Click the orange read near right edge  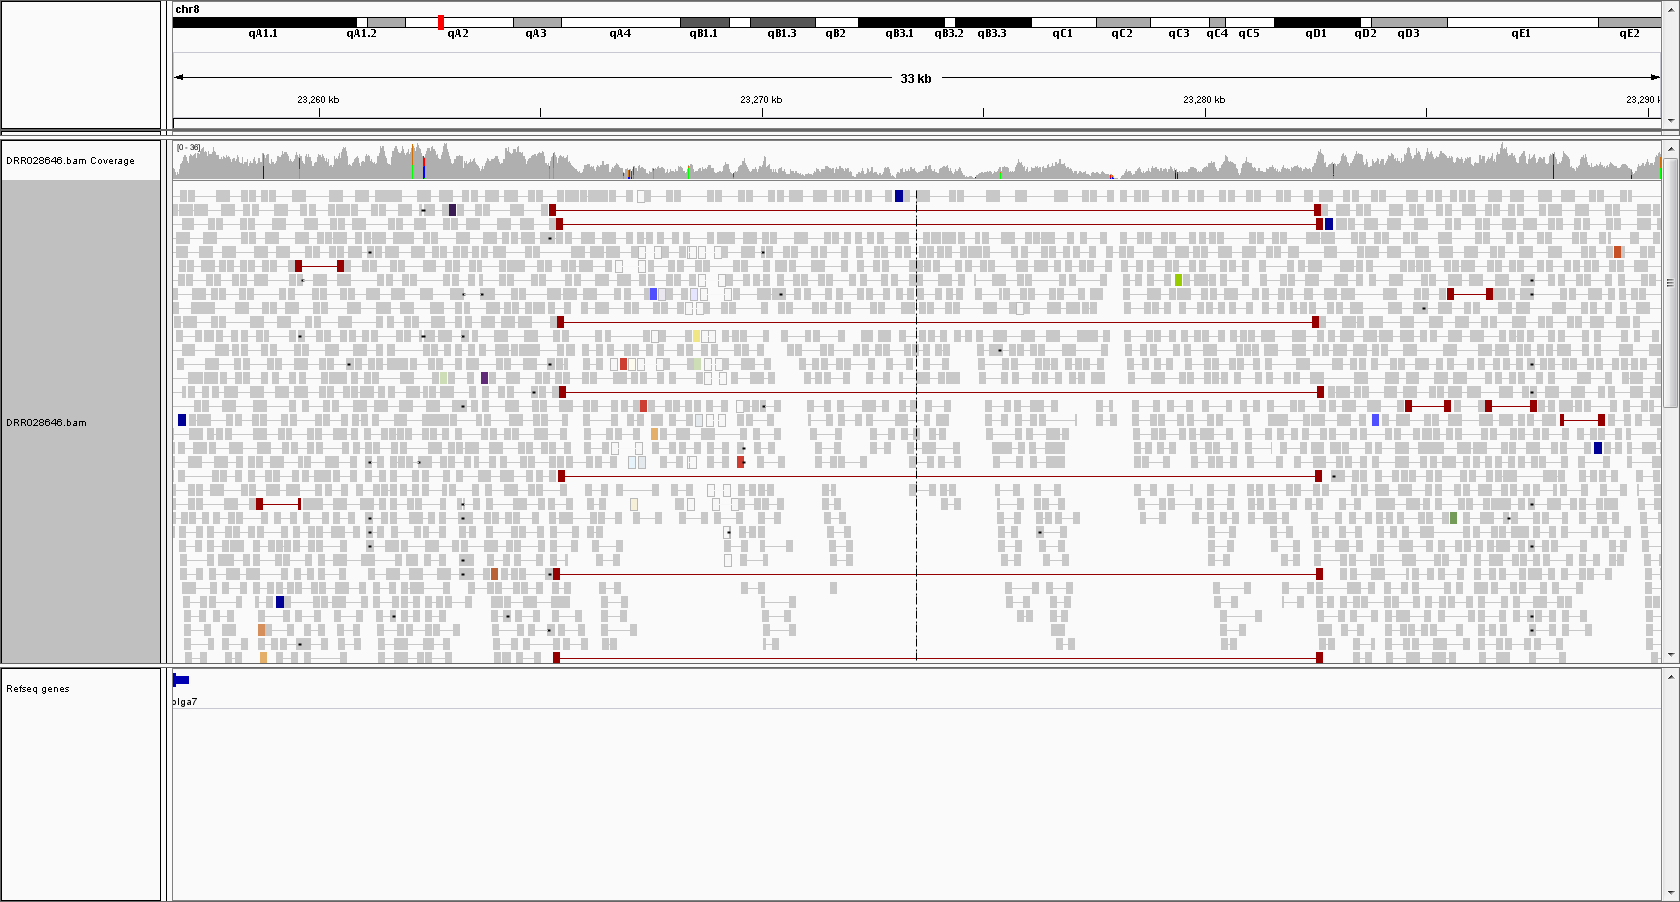[x=1617, y=252]
